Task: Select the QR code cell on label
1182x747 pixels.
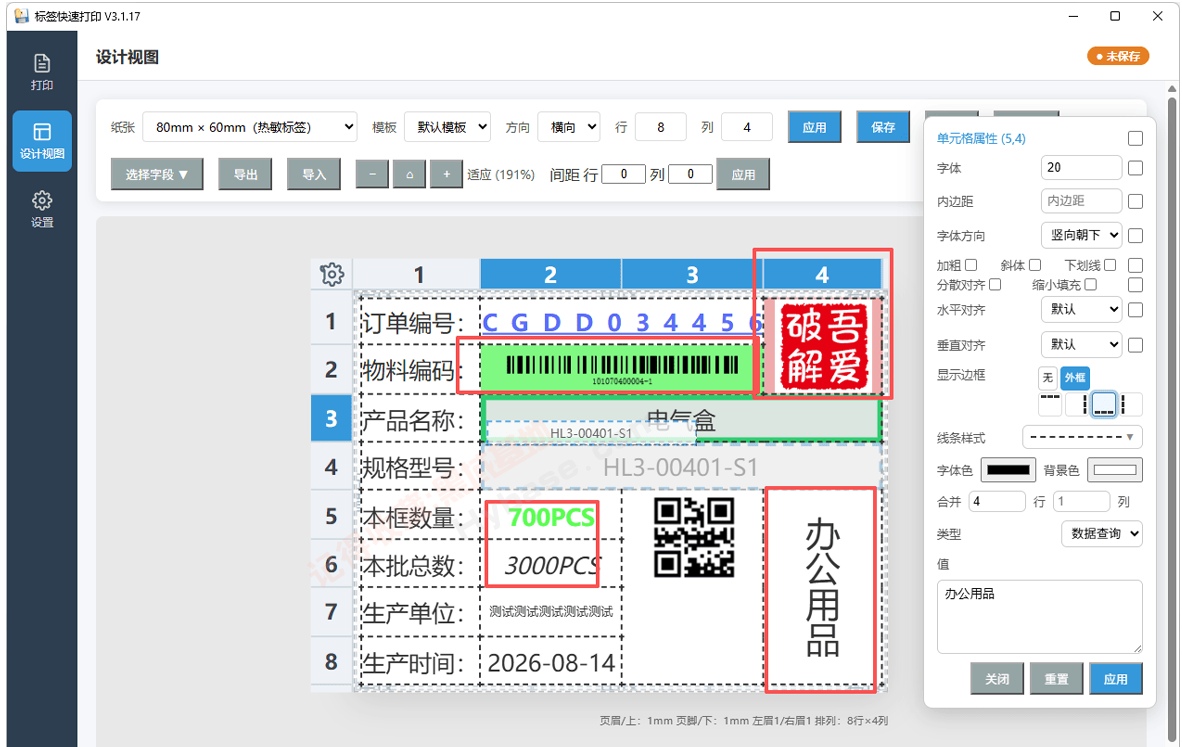Action: [694, 538]
